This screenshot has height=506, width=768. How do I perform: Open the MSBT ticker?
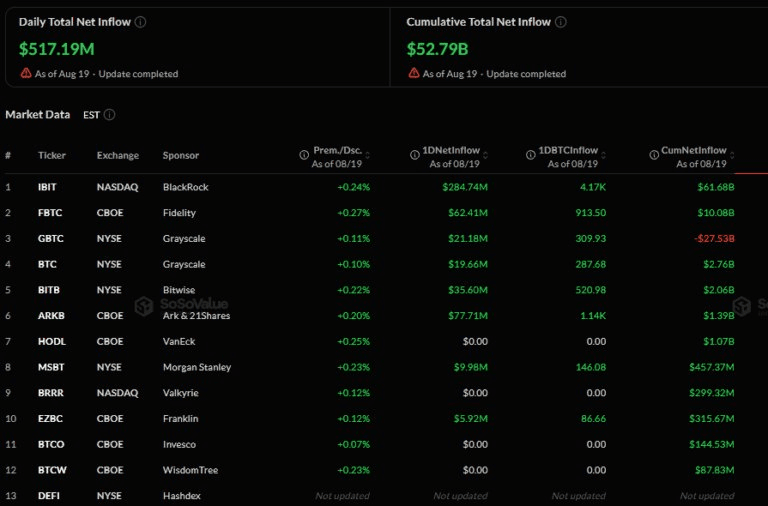[x=51, y=367]
